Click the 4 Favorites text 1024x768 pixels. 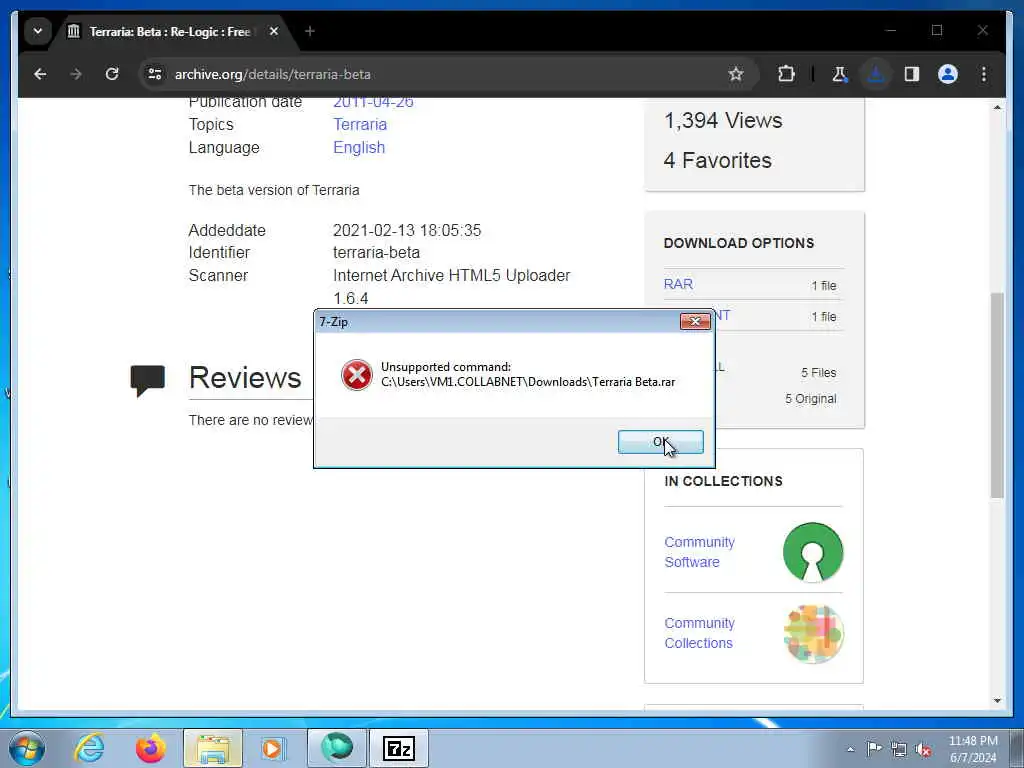click(x=718, y=160)
